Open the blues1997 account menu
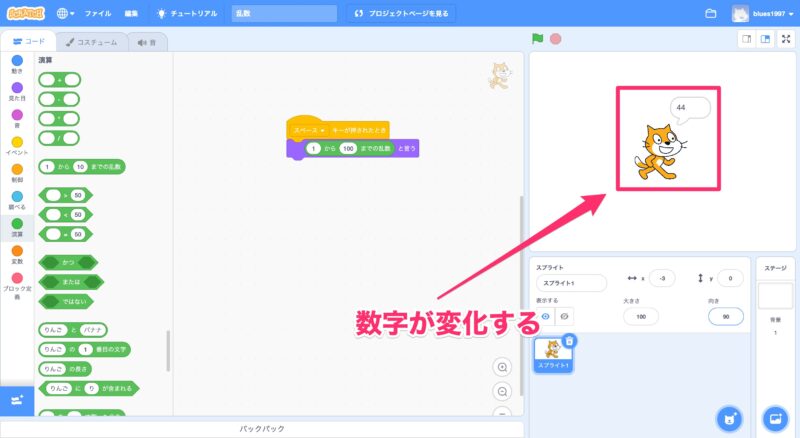800x438 pixels. coord(766,14)
